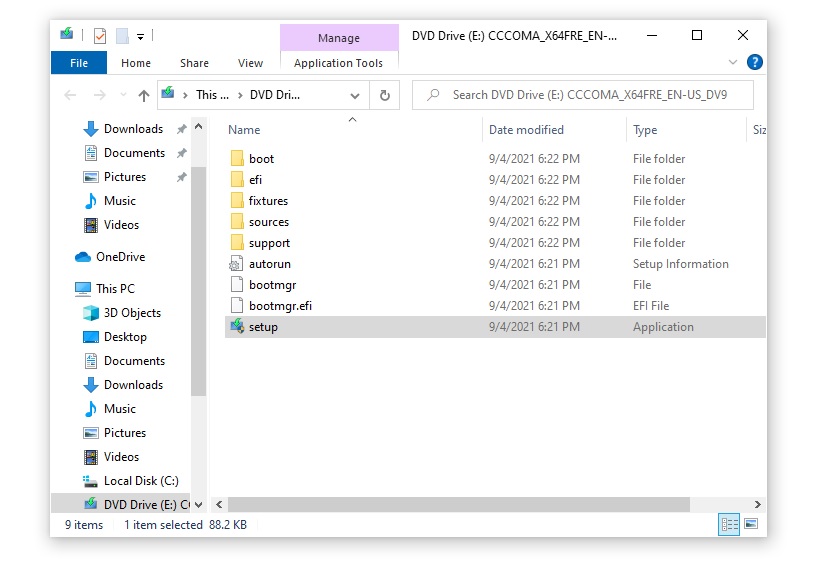Screen dimensions: 813x572
Task: Sort by the Type column header
Action: [x=686, y=130]
